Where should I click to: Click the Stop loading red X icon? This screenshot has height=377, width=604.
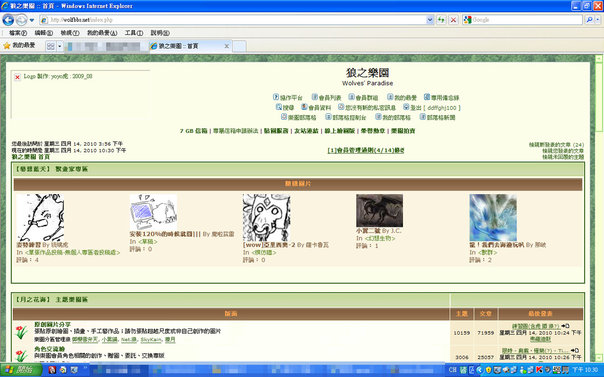click(x=453, y=20)
